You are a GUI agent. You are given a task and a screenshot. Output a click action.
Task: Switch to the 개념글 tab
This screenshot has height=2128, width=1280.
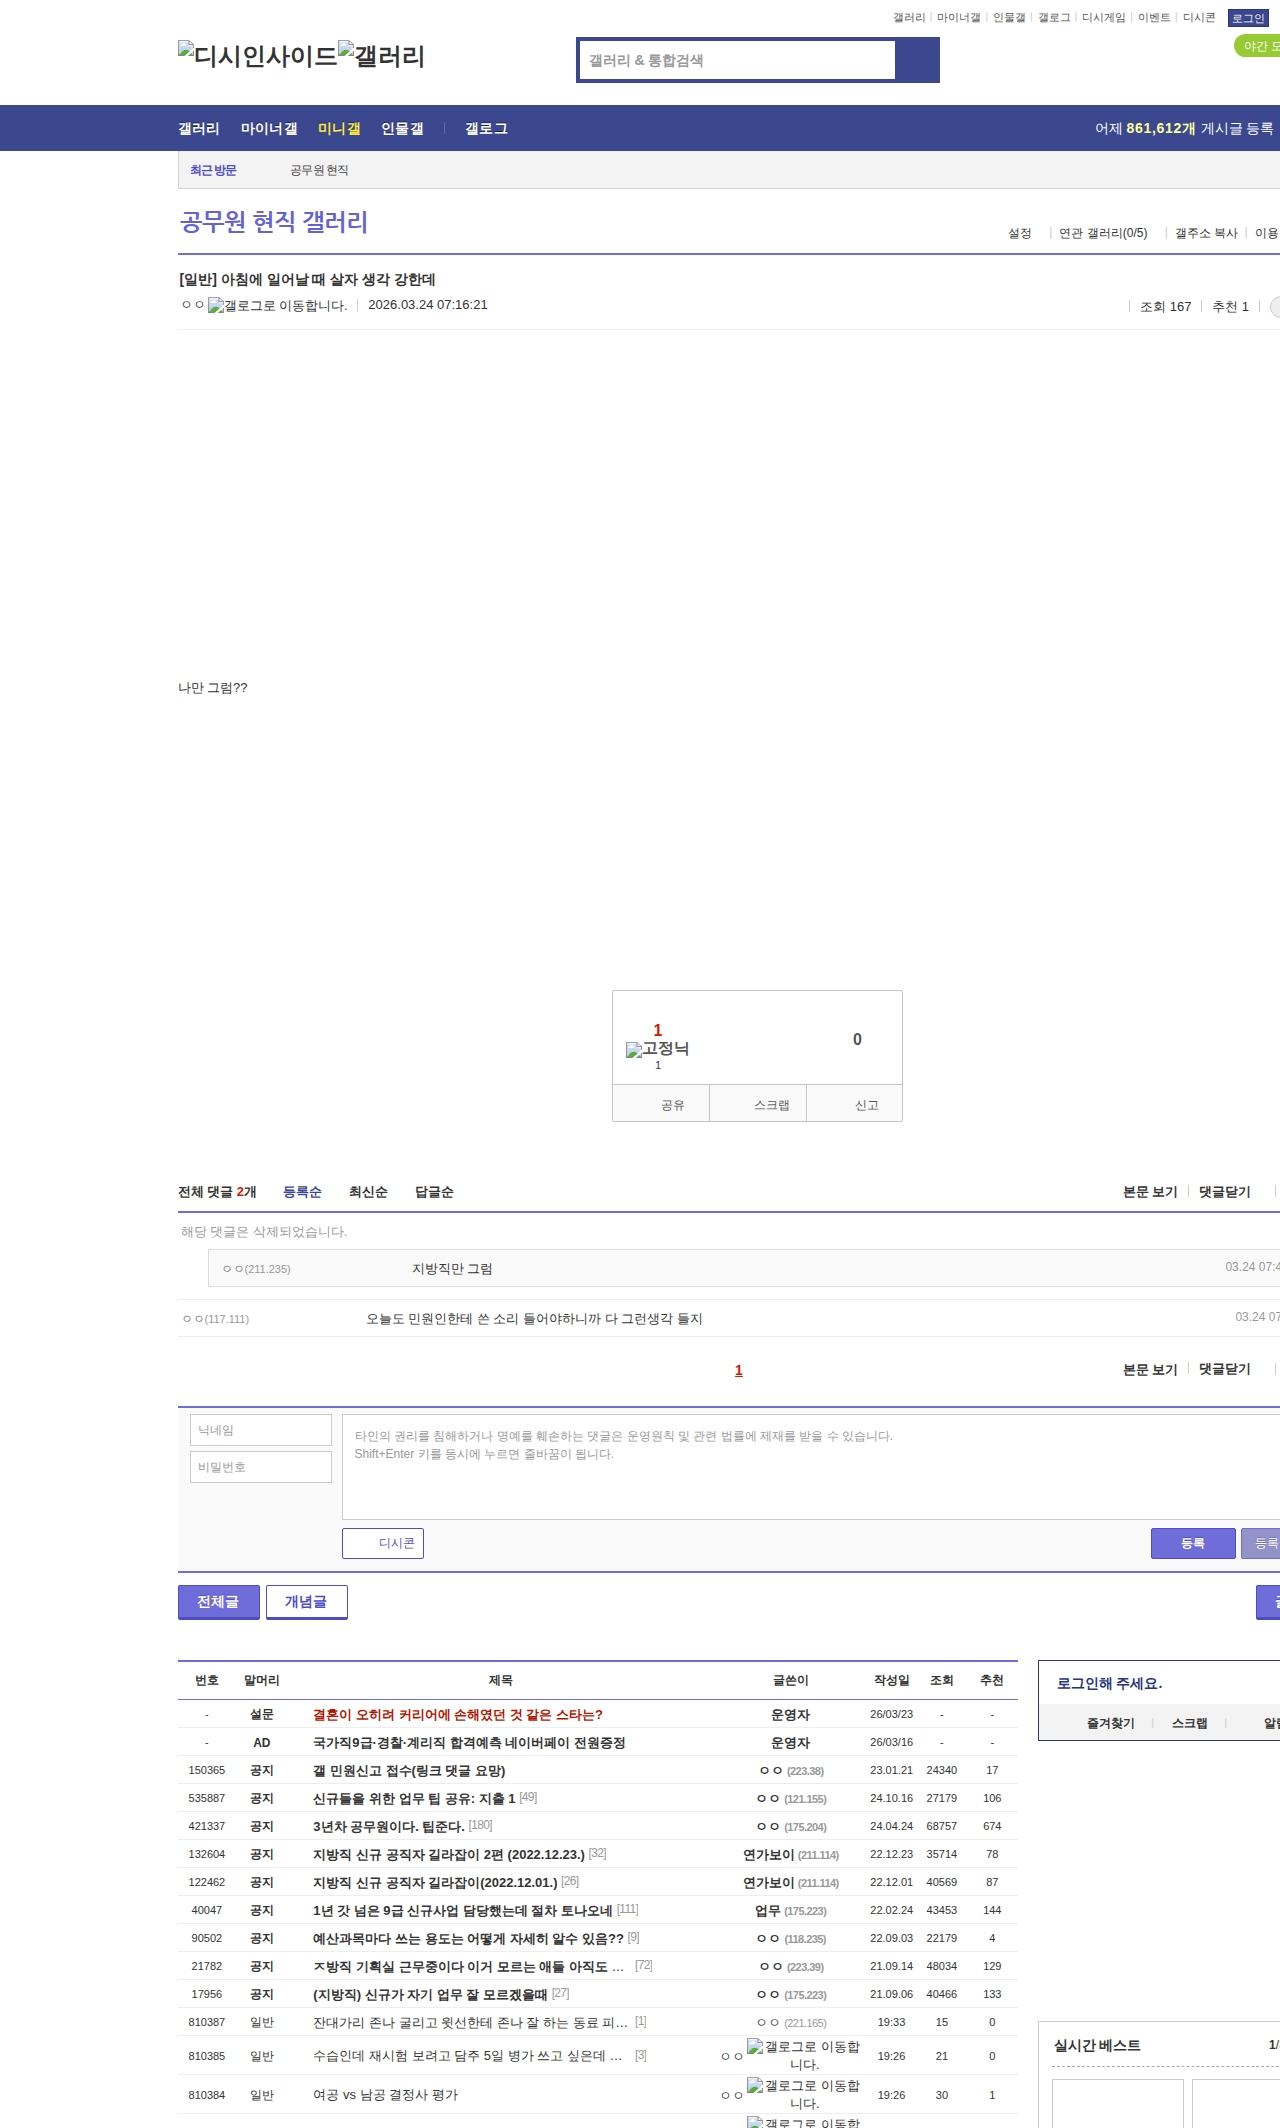[306, 1601]
